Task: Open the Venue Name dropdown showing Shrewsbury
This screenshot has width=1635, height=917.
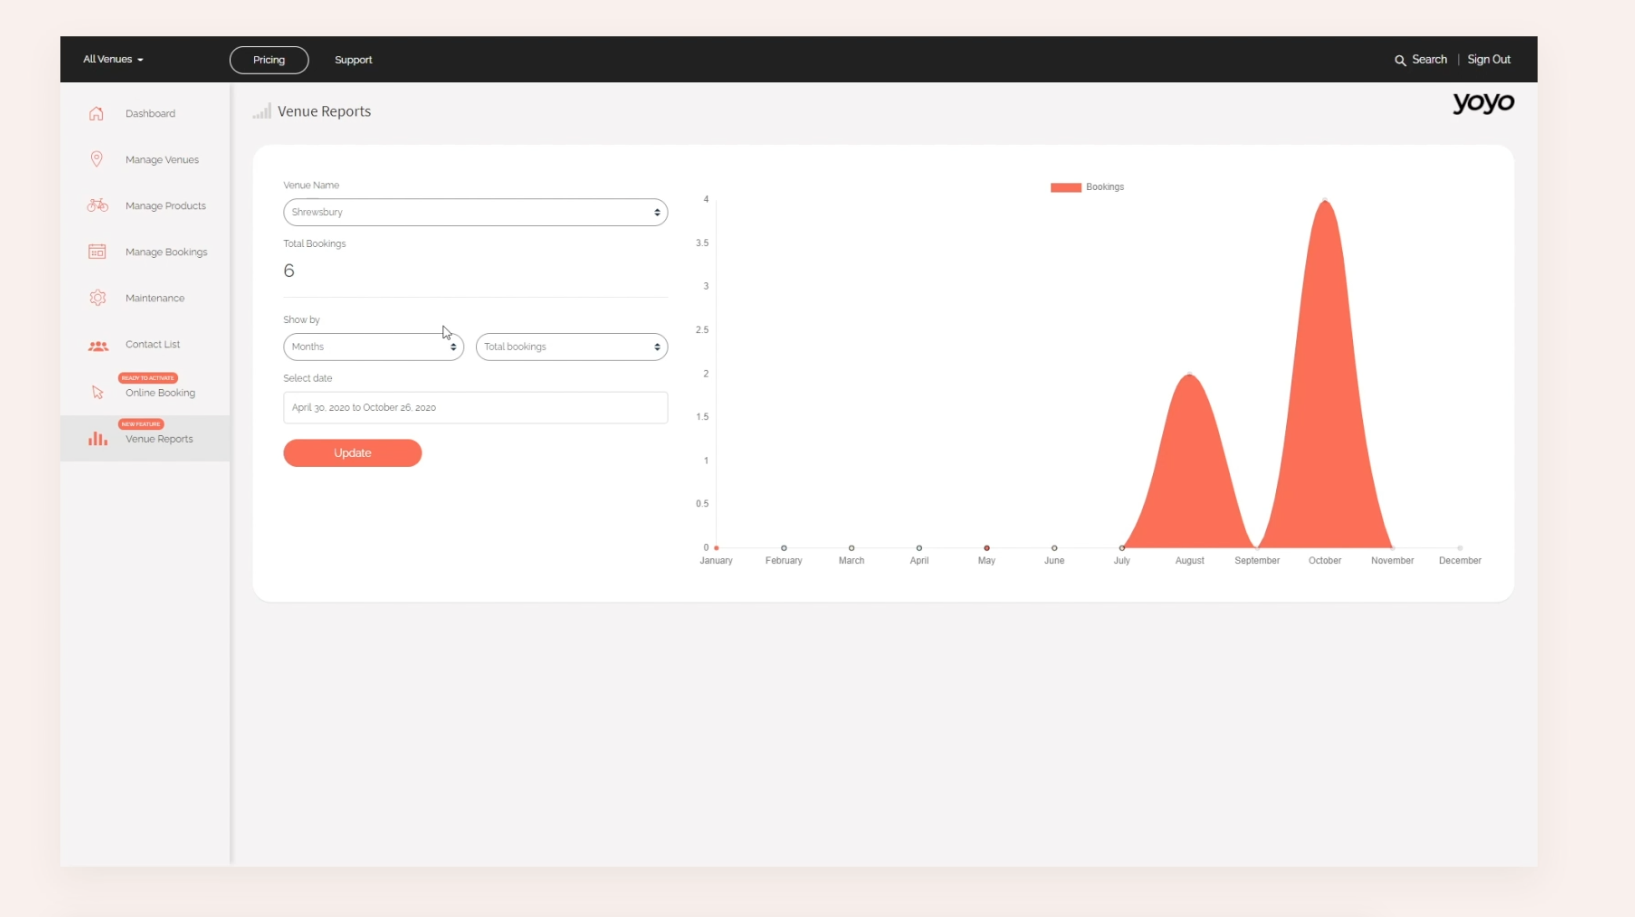Action: click(475, 212)
